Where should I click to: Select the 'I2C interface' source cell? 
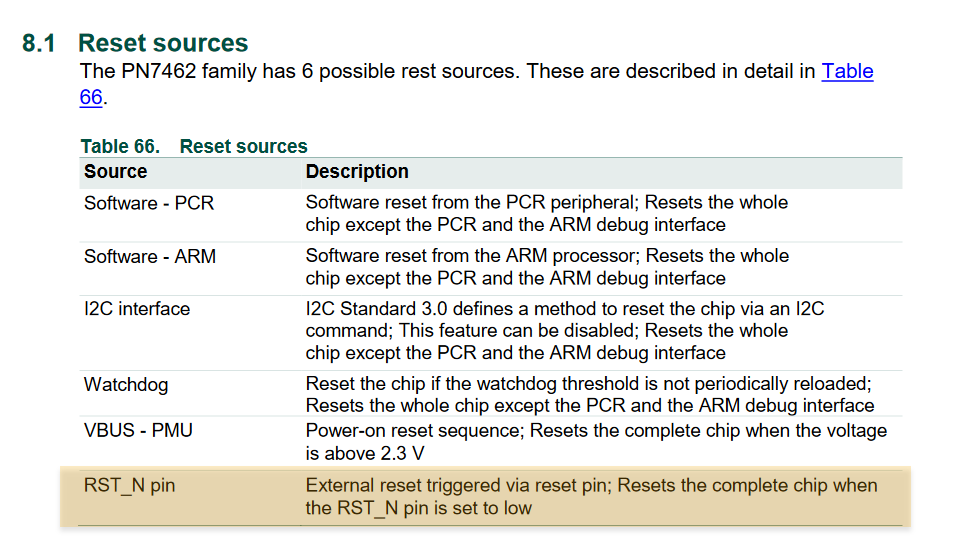click(137, 309)
